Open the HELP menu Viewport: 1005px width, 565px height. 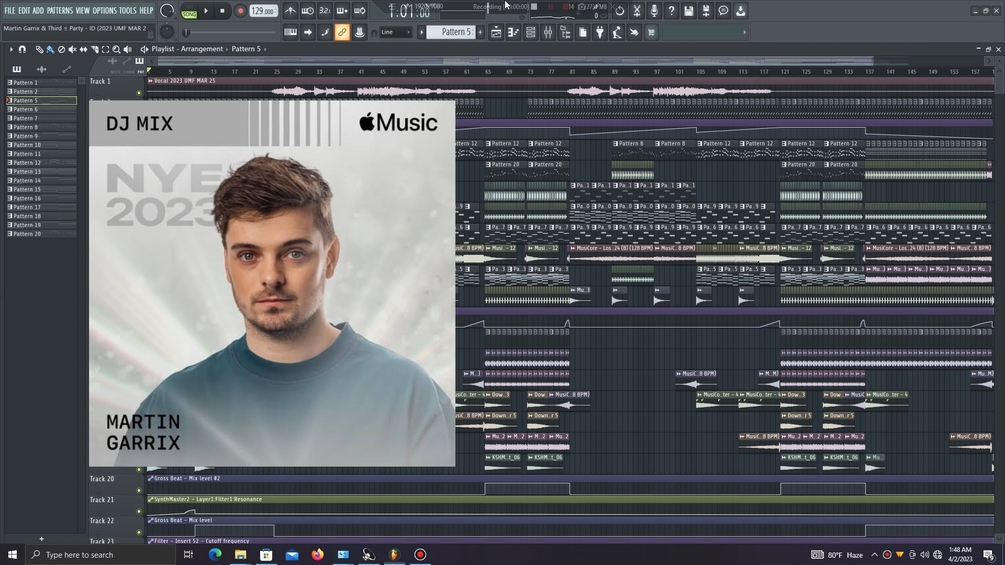(146, 11)
